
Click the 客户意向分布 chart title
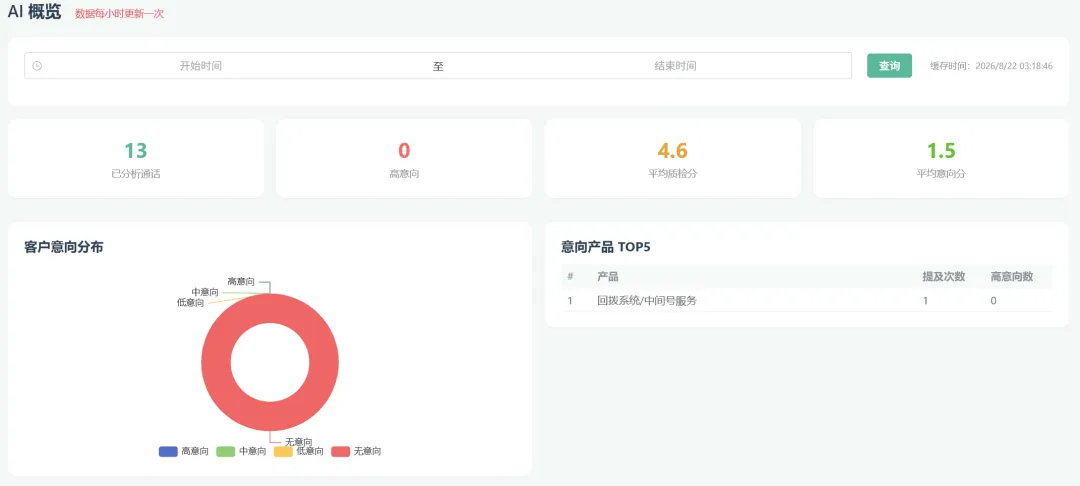[x=63, y=247]
